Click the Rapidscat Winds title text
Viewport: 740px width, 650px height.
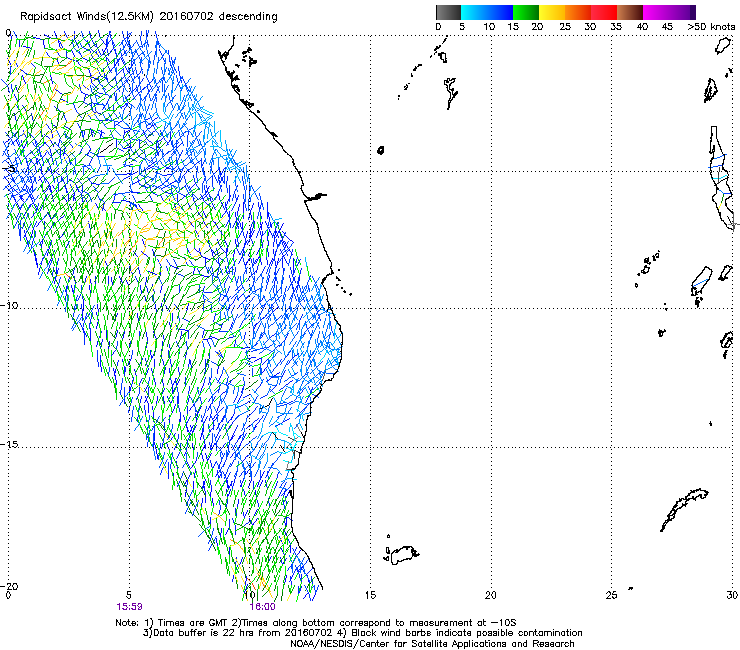click(148, 17)
